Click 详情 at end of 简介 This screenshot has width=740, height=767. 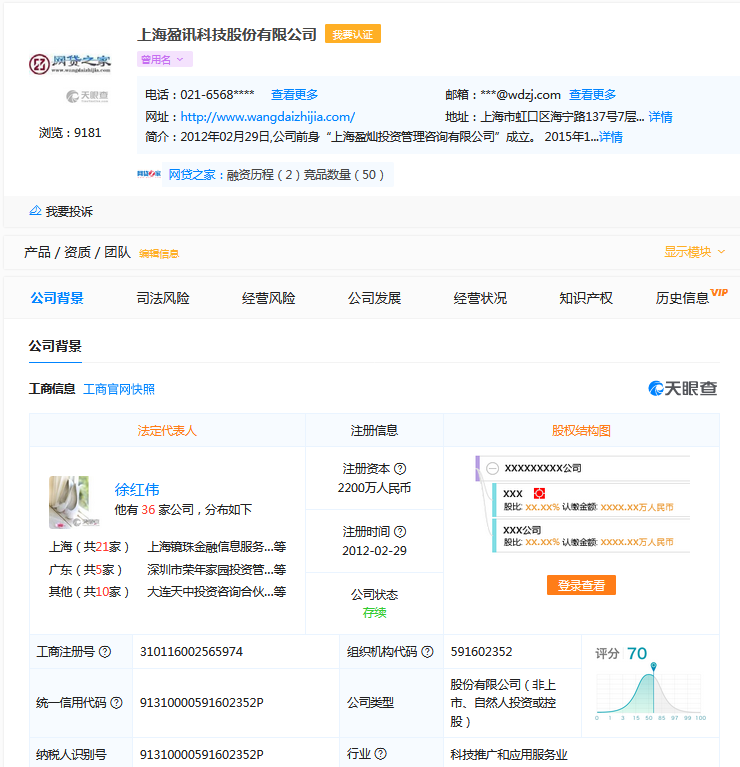611,137
